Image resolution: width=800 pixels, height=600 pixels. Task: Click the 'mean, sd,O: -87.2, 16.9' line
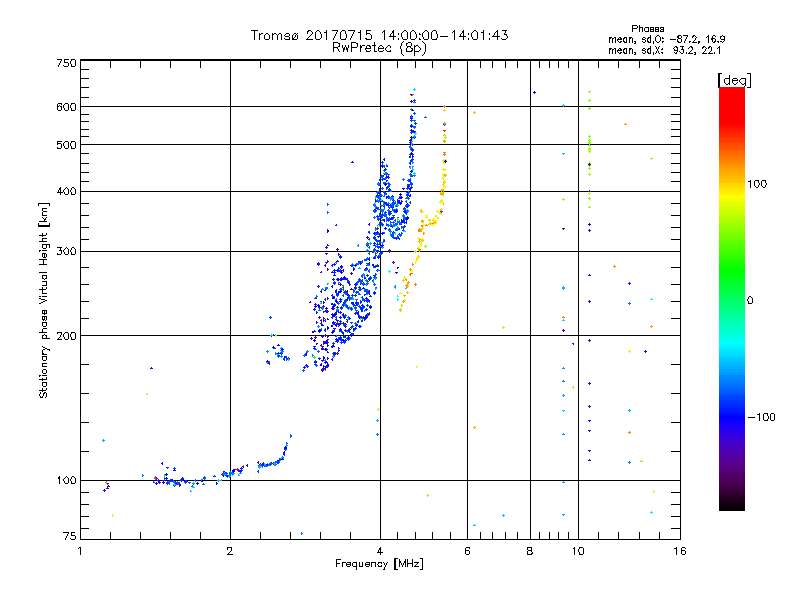(x=666, y=39)
